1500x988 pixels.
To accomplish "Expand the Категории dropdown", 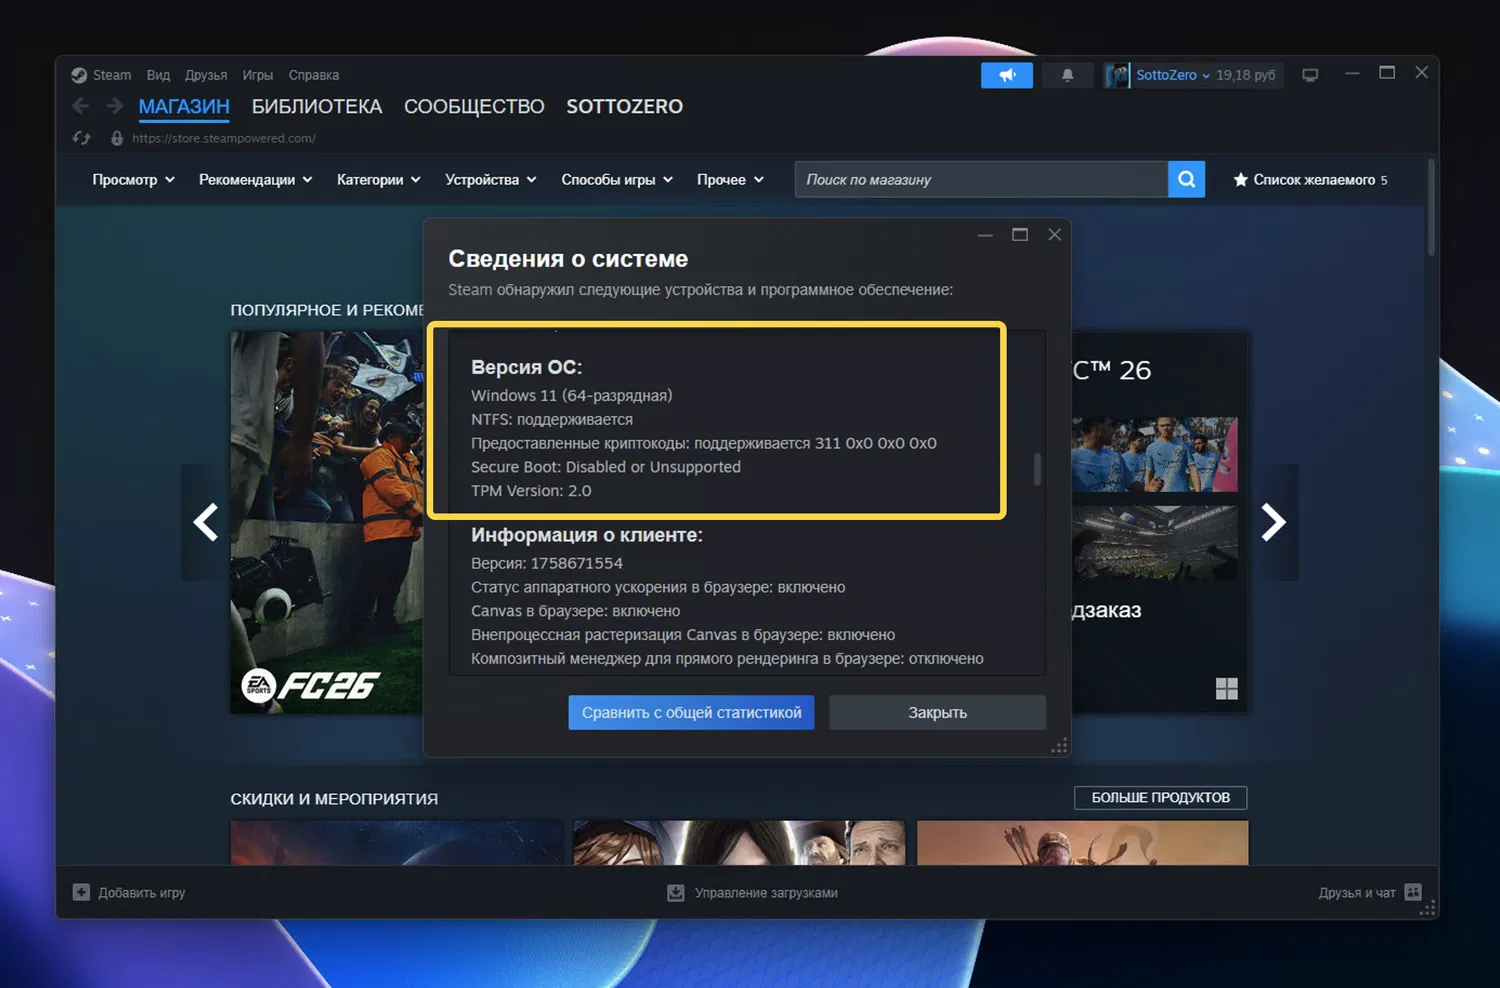I will pyautogui.click(x=379, y=180).
